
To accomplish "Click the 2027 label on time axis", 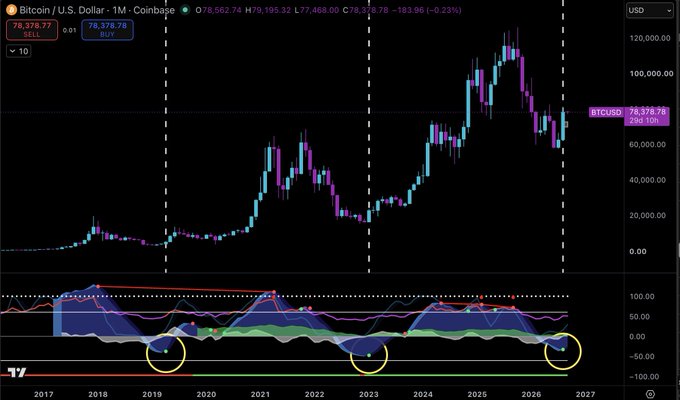I will pyautogui.click(x=585, y=394).
